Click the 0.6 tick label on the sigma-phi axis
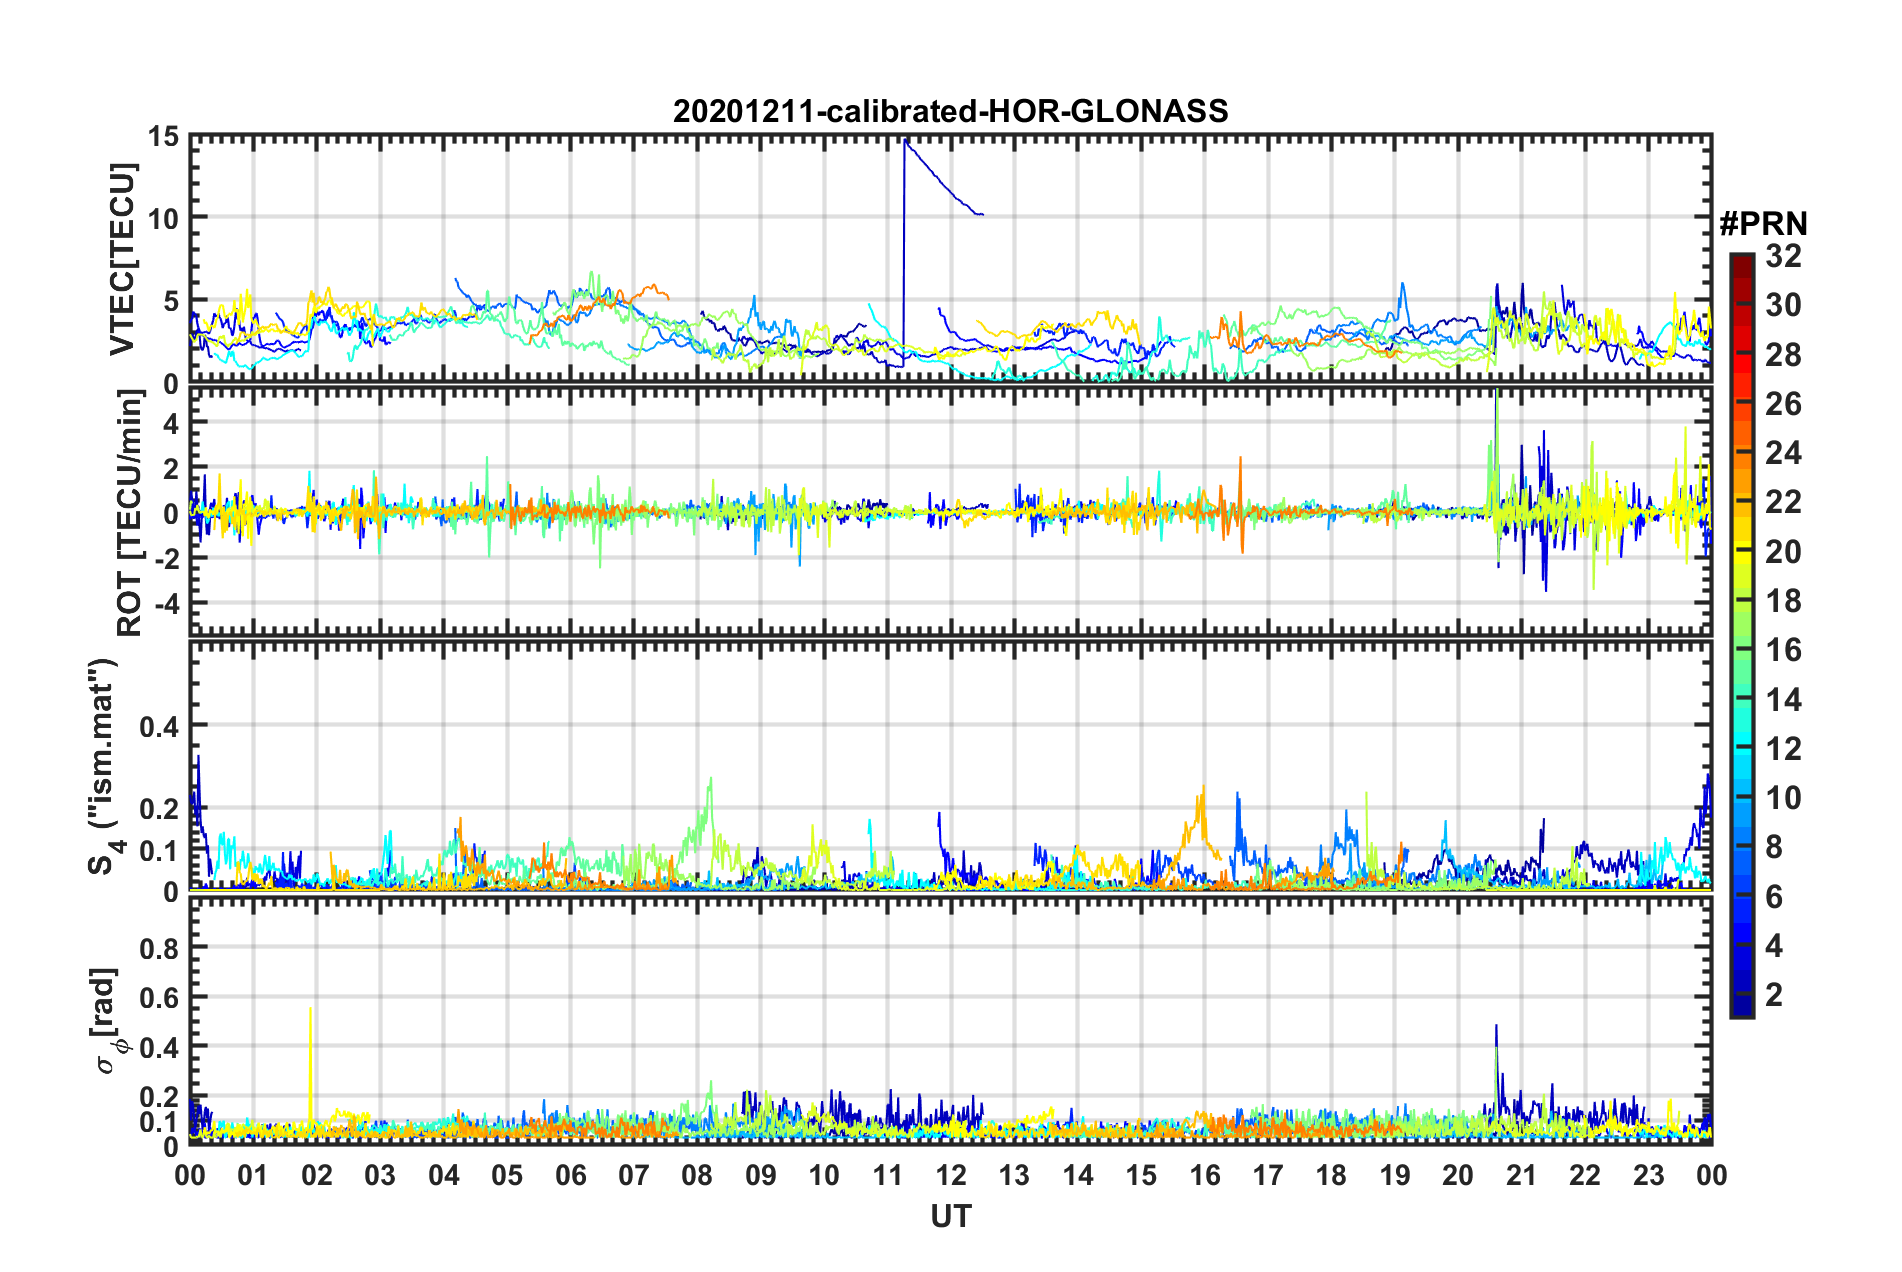 pyautogui.click(x=160, y=997)
